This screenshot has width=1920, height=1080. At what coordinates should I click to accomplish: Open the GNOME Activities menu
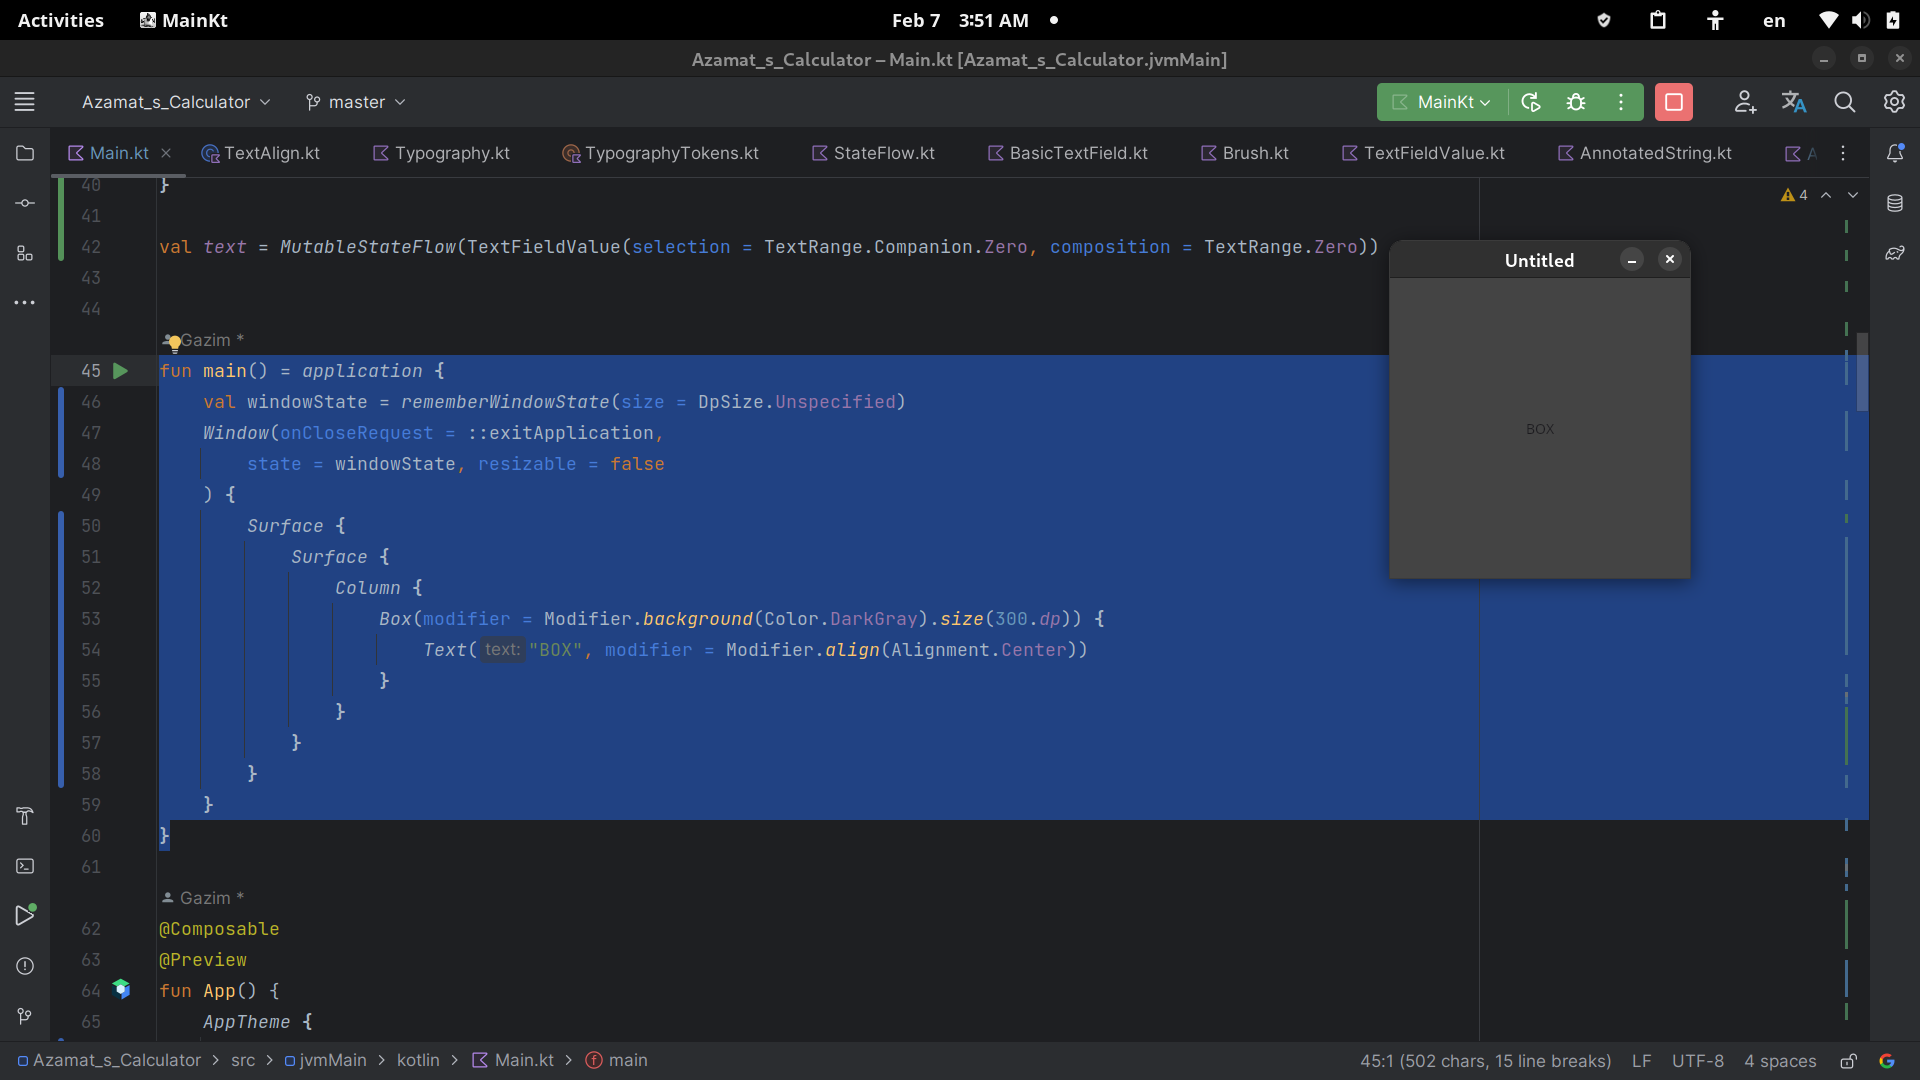[x=60, y=20]
